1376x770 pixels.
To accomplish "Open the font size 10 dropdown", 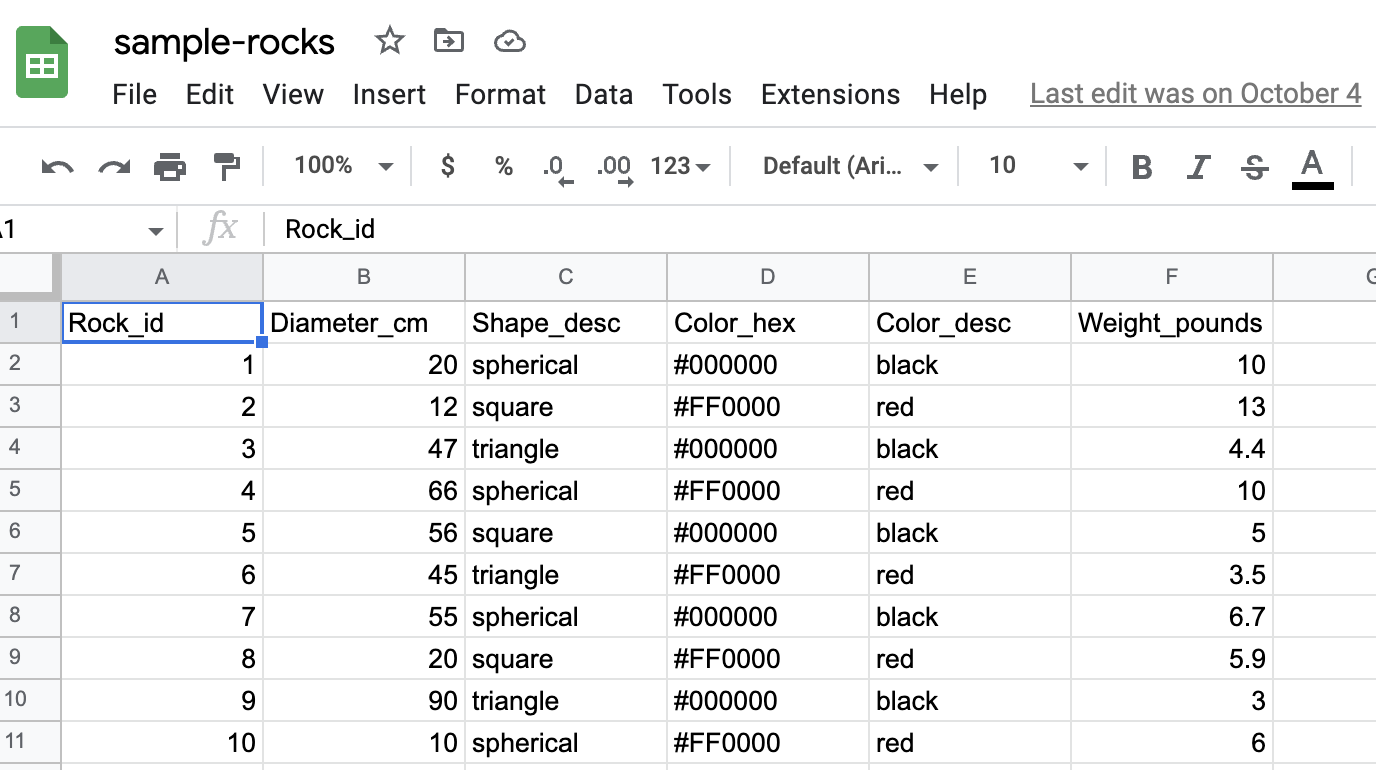I will click(1037, 166).
